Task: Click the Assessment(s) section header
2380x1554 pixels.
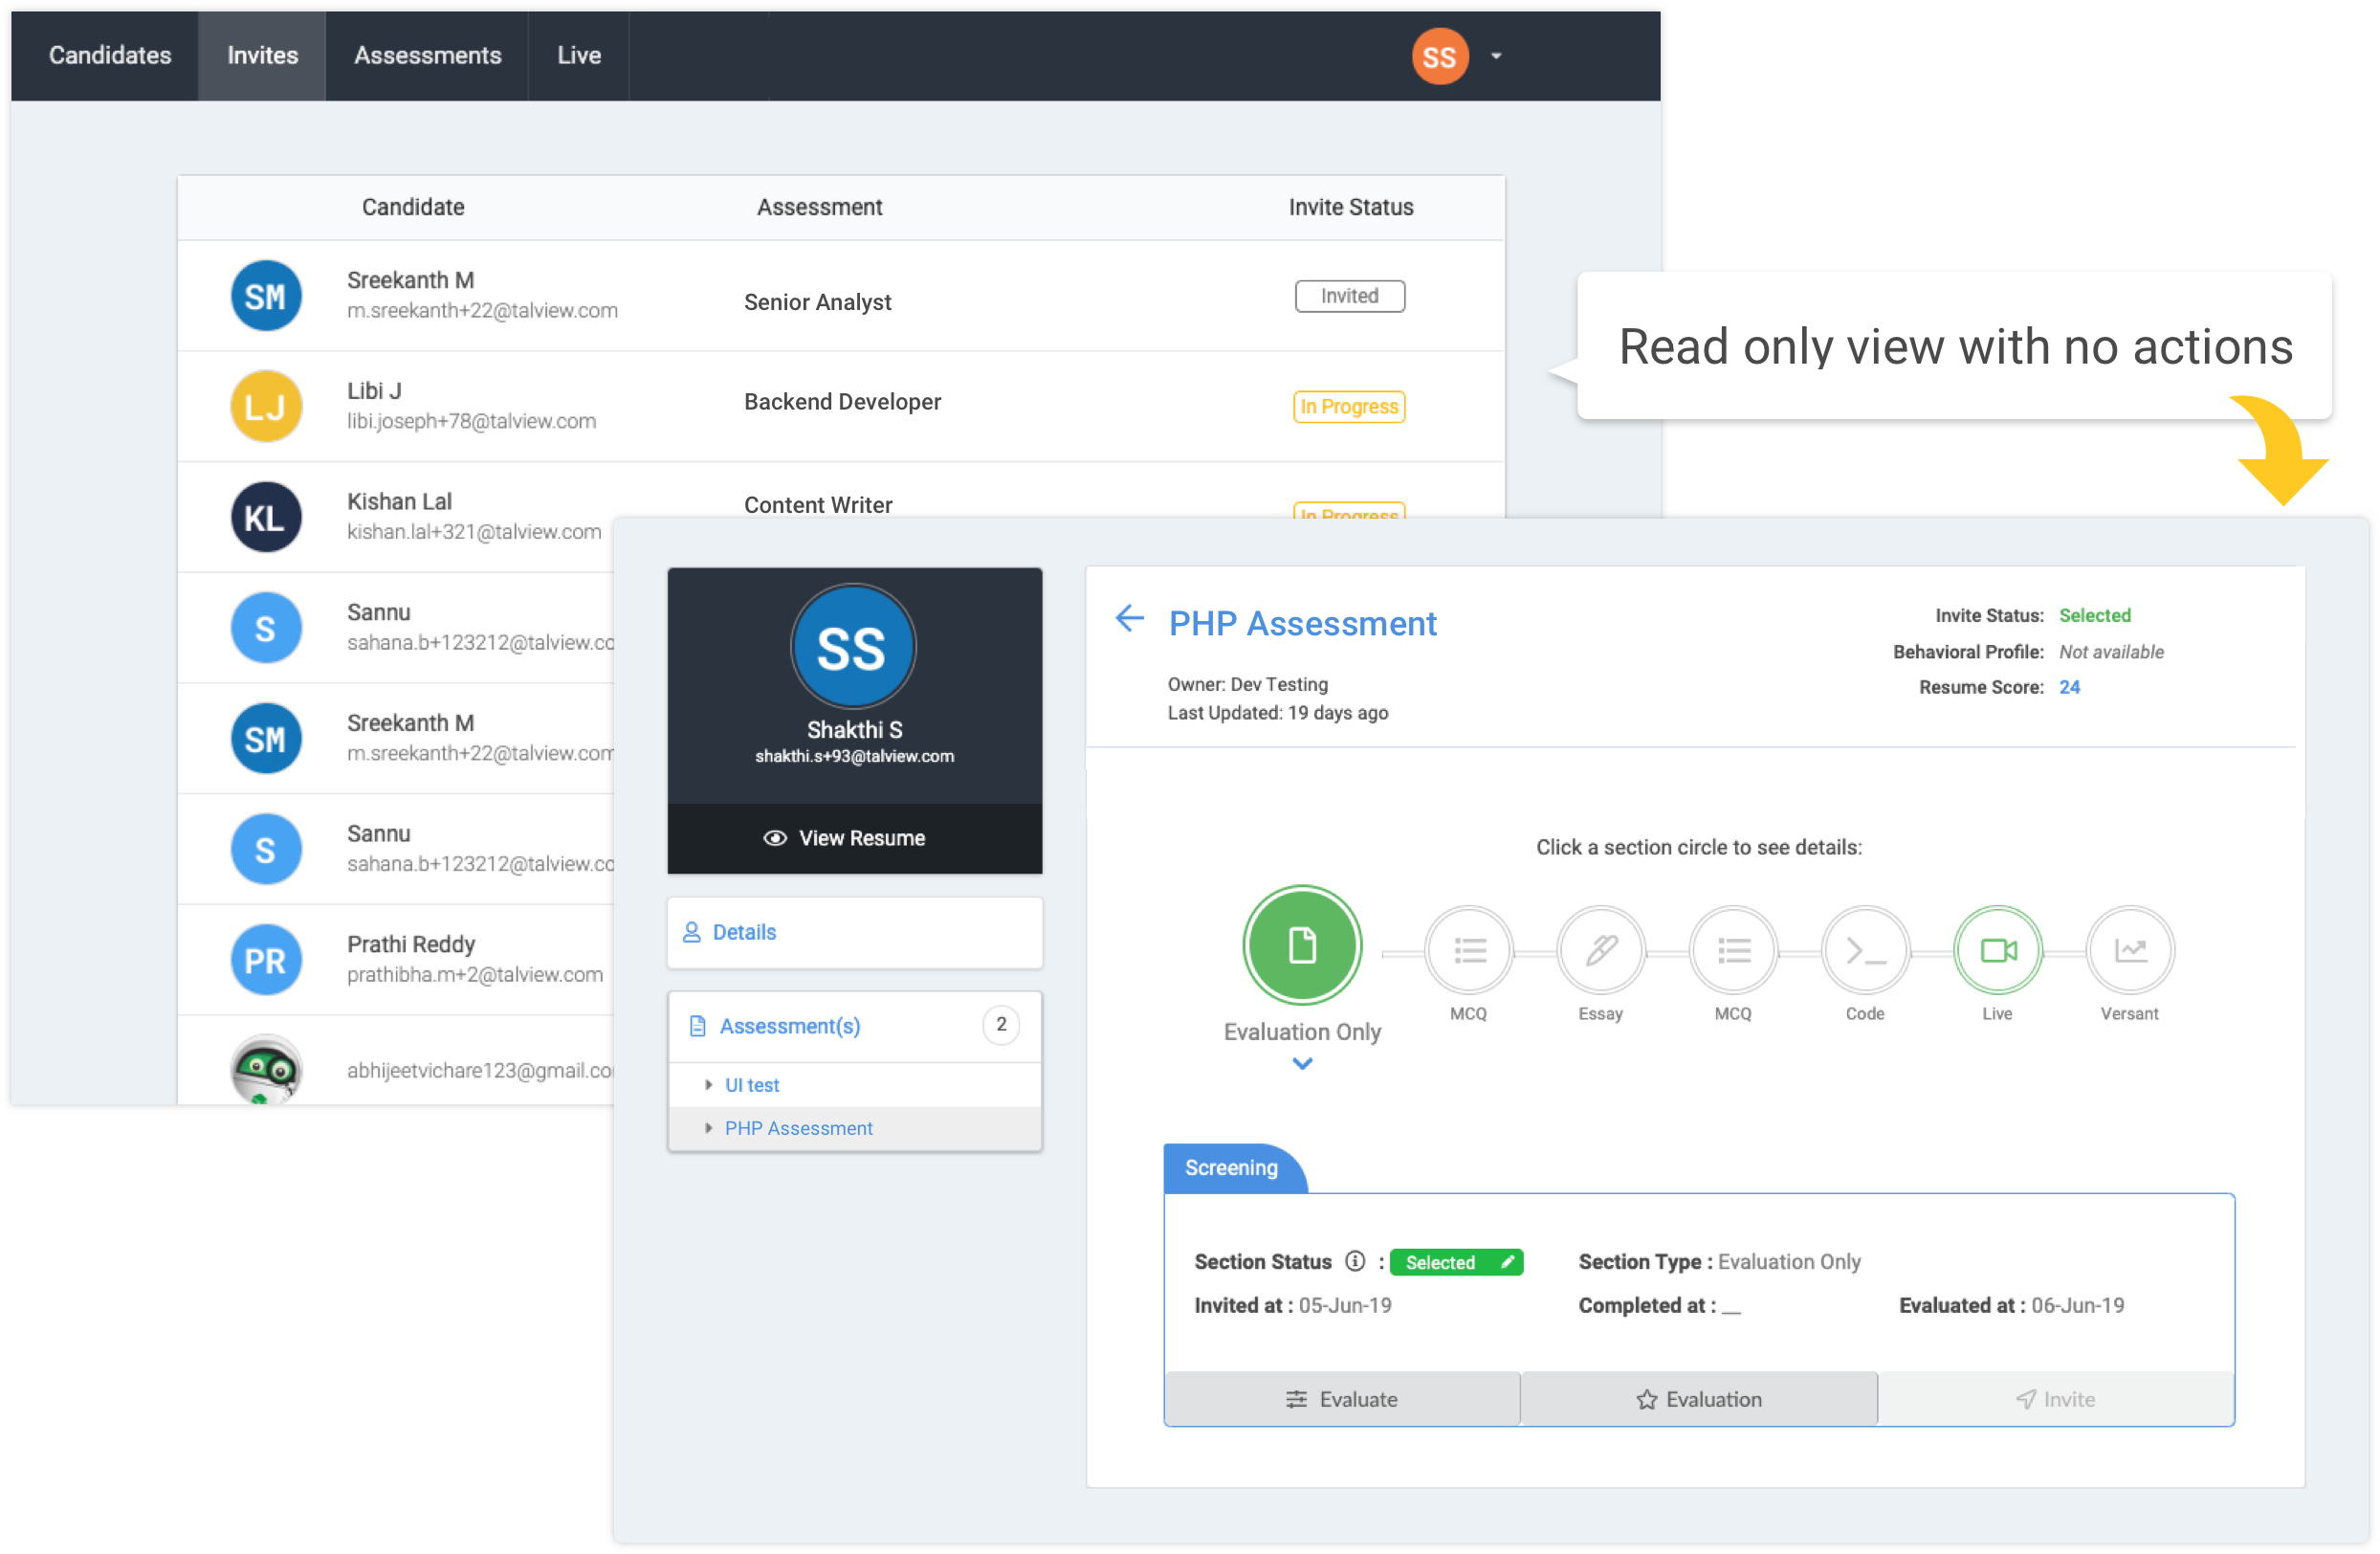Action: click(x=855, y=1026)
